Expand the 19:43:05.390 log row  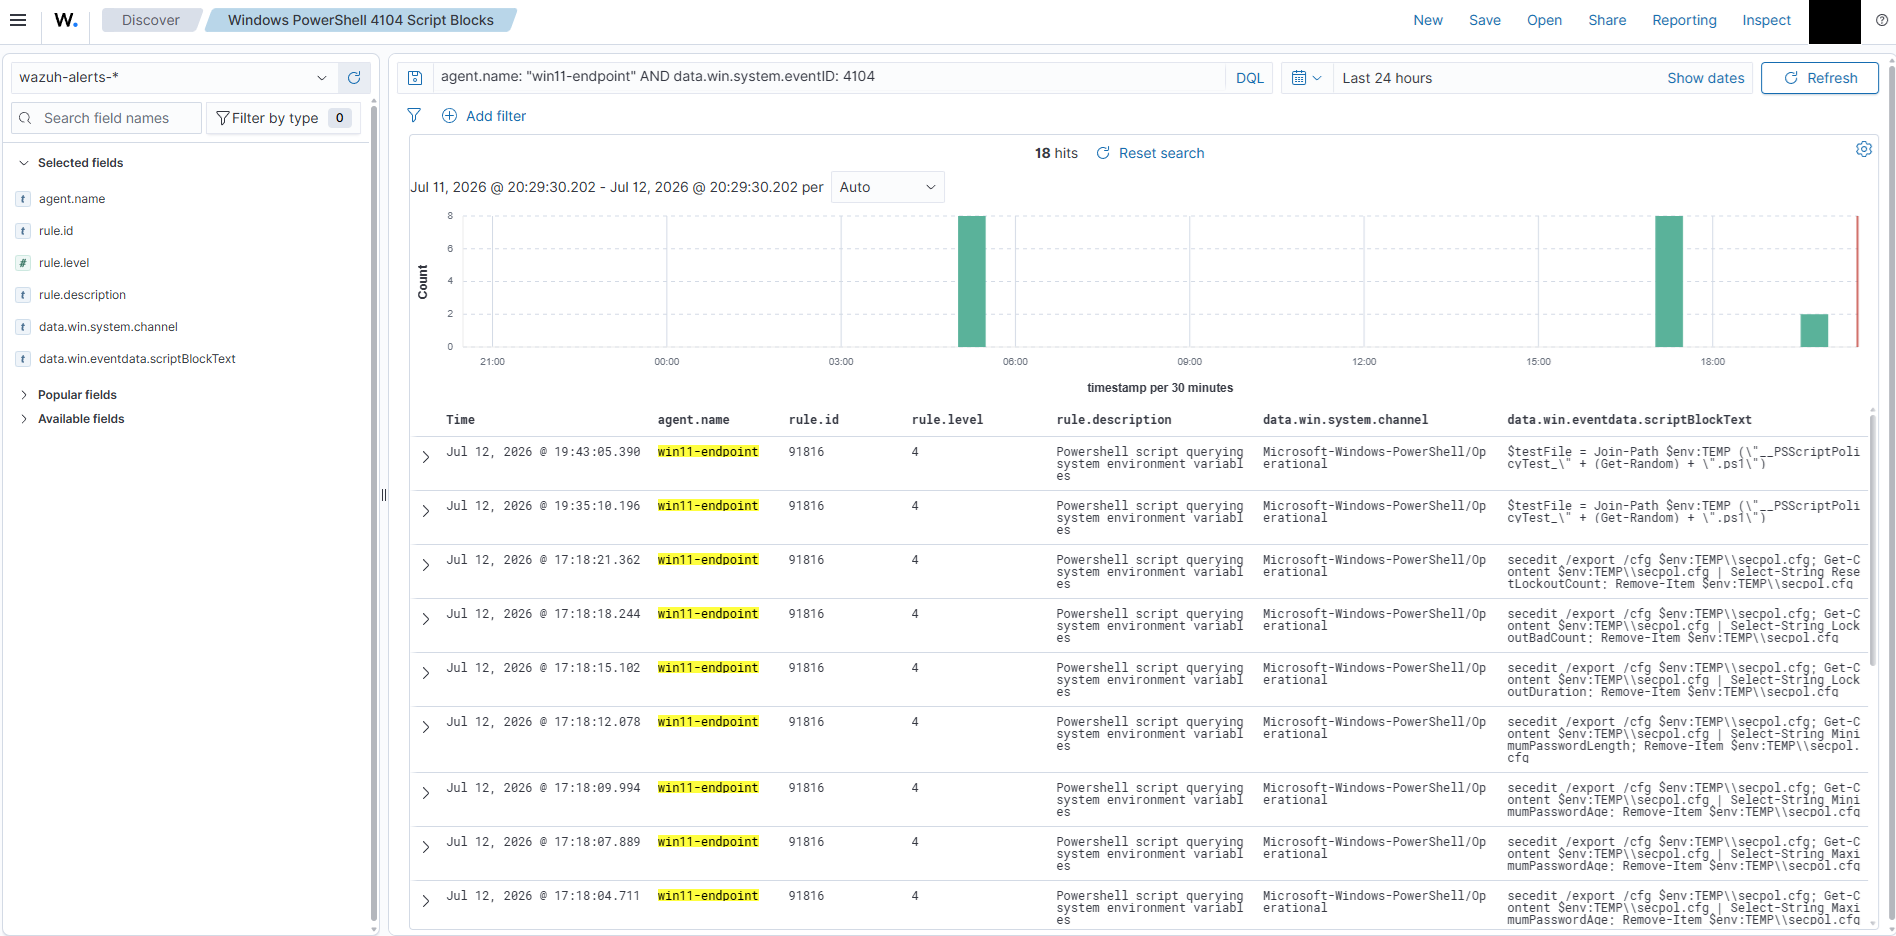click(x=426, y=457)
